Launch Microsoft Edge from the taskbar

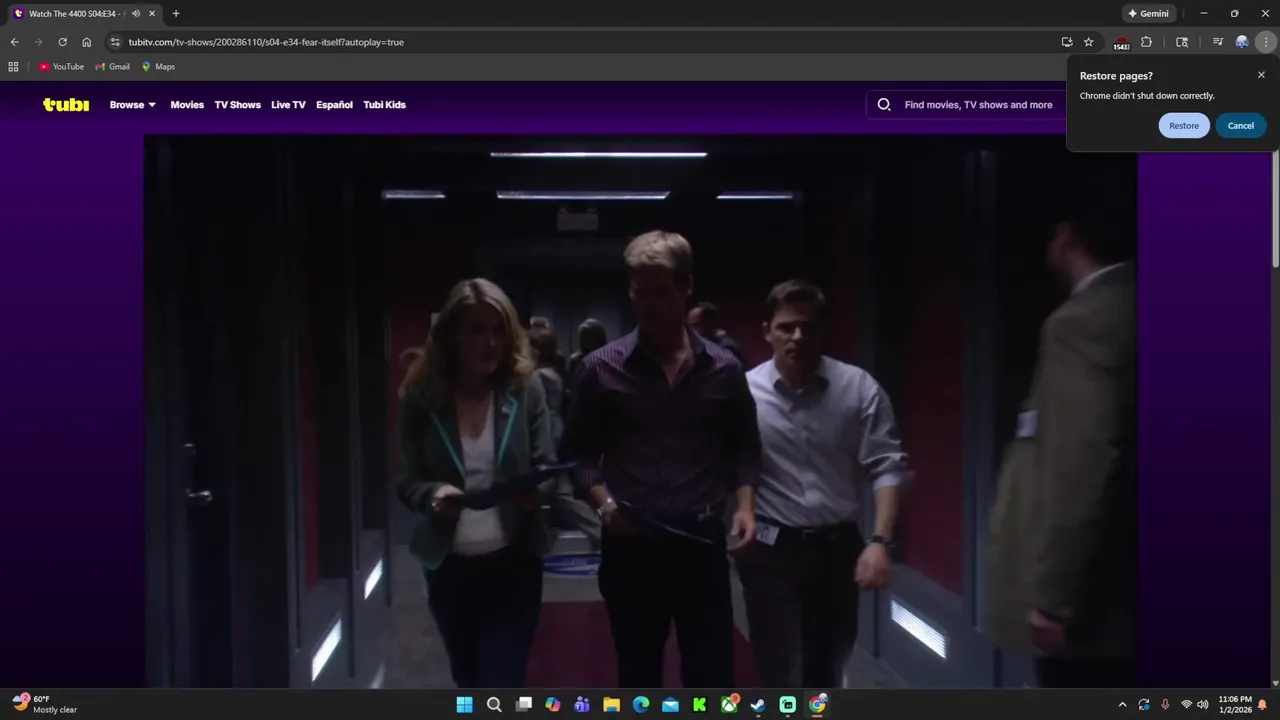point(641,705)
